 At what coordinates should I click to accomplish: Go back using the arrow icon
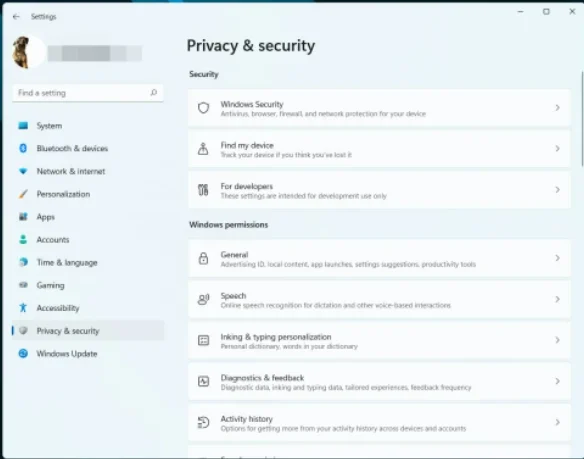16,17
